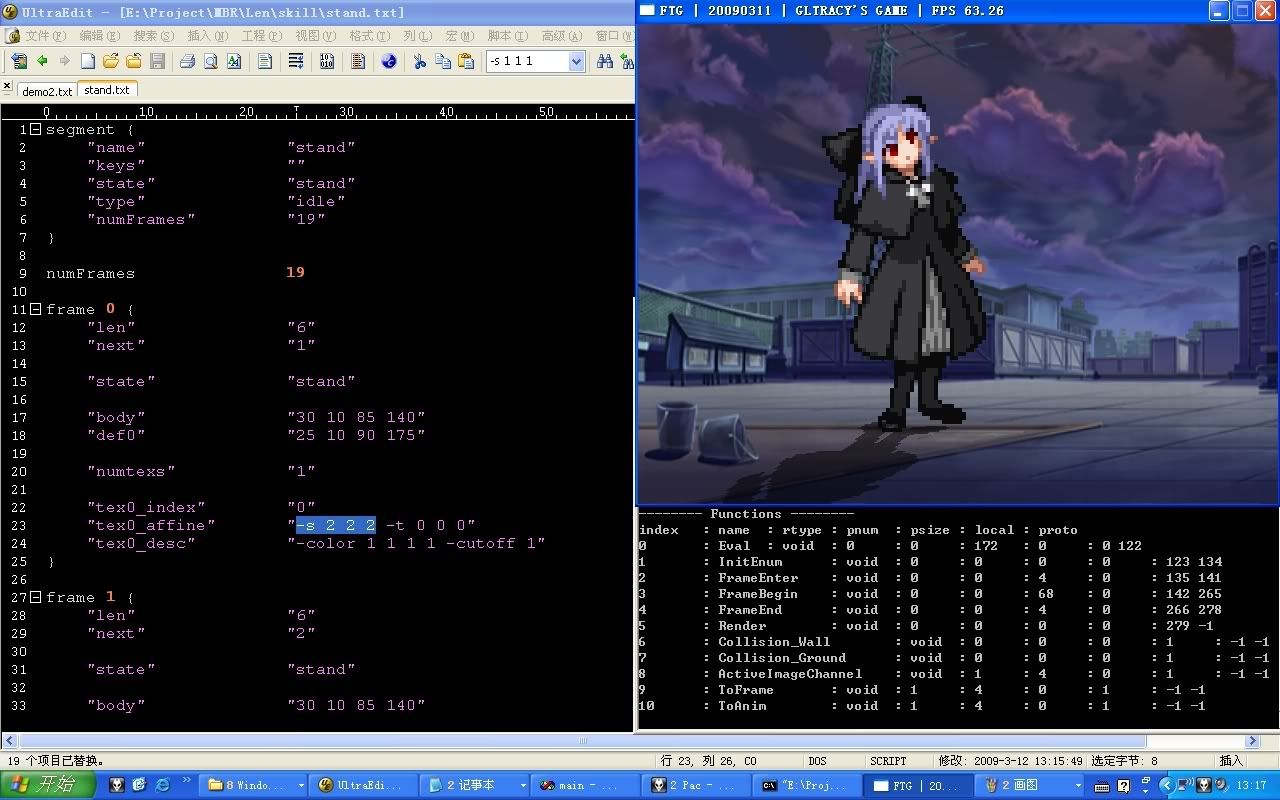
Task: Click the Print icon
Action: point(187,61)
